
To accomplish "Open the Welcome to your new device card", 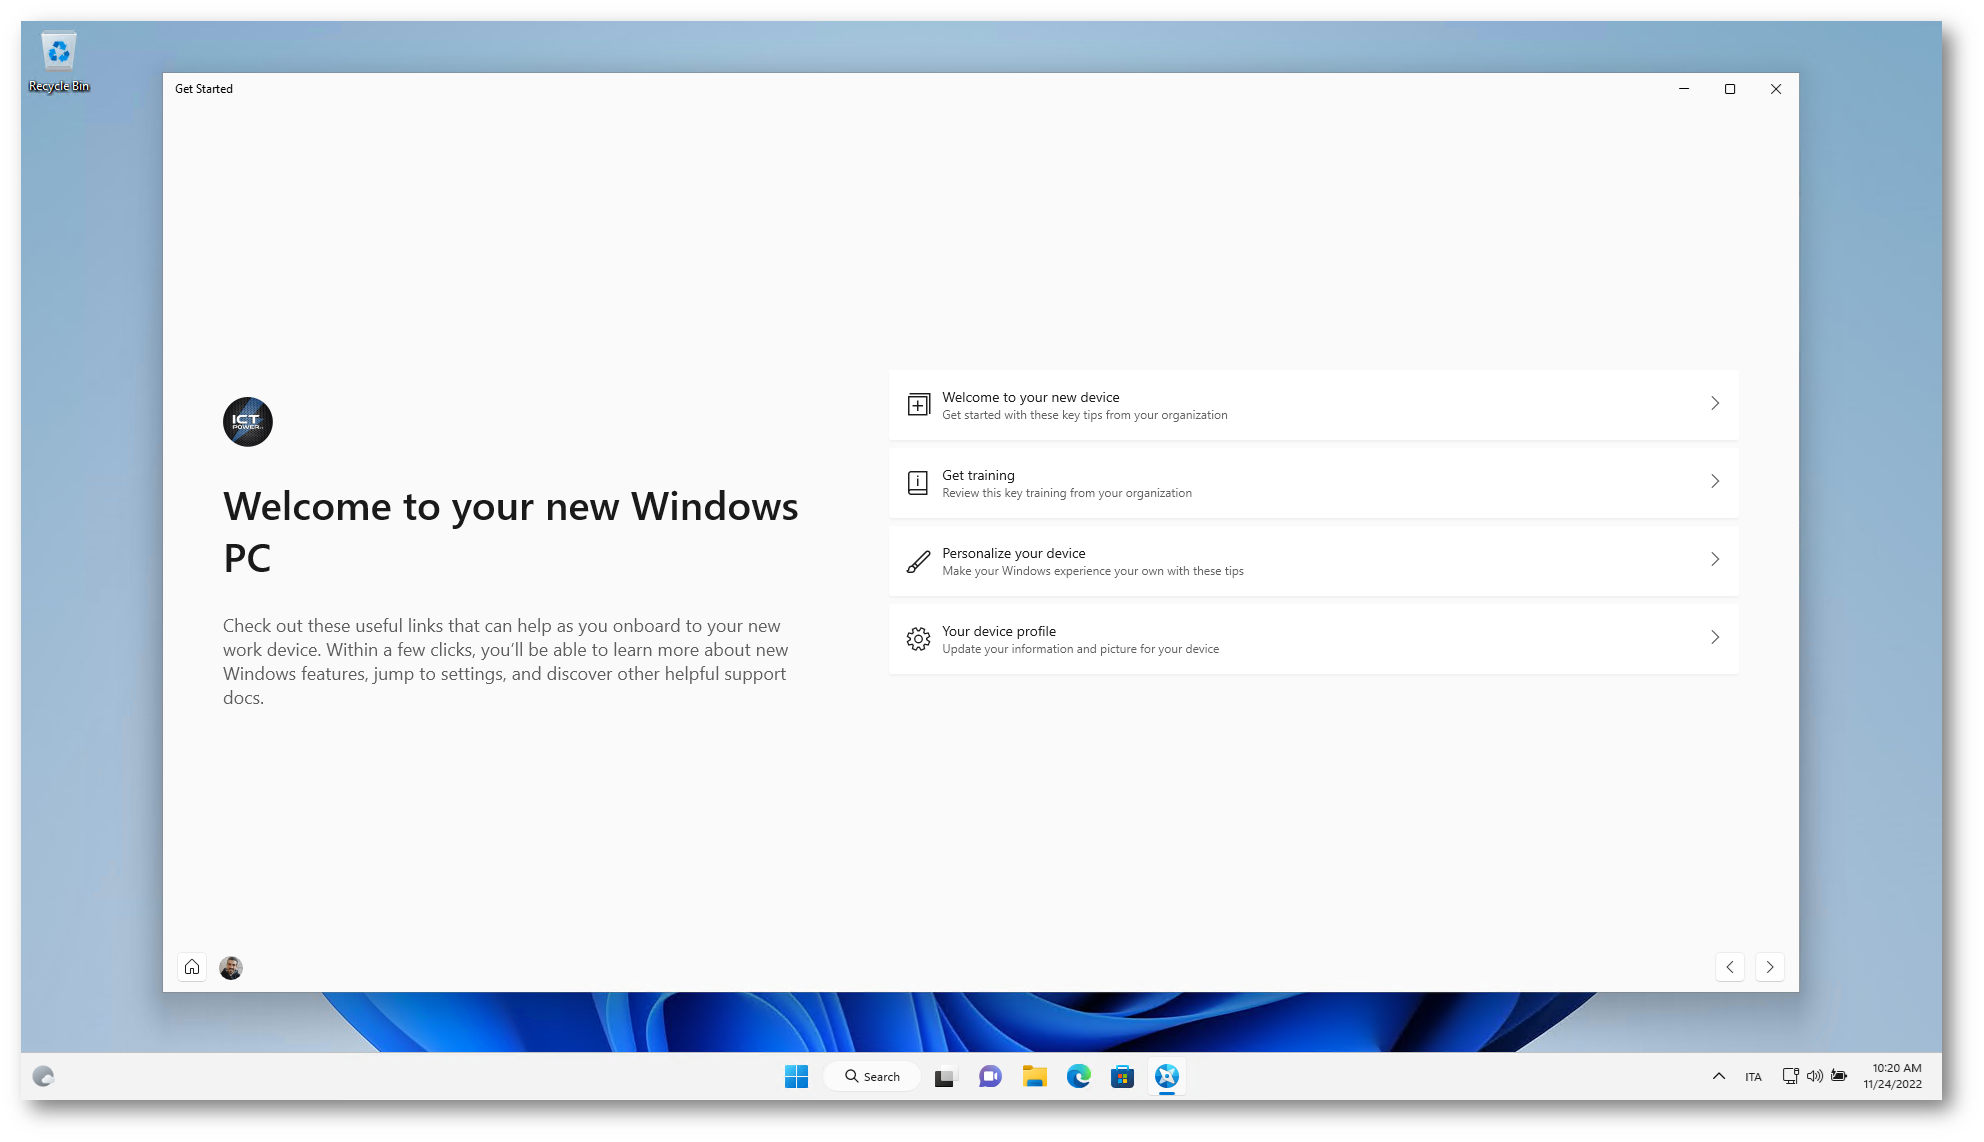I will [1313, 405].
